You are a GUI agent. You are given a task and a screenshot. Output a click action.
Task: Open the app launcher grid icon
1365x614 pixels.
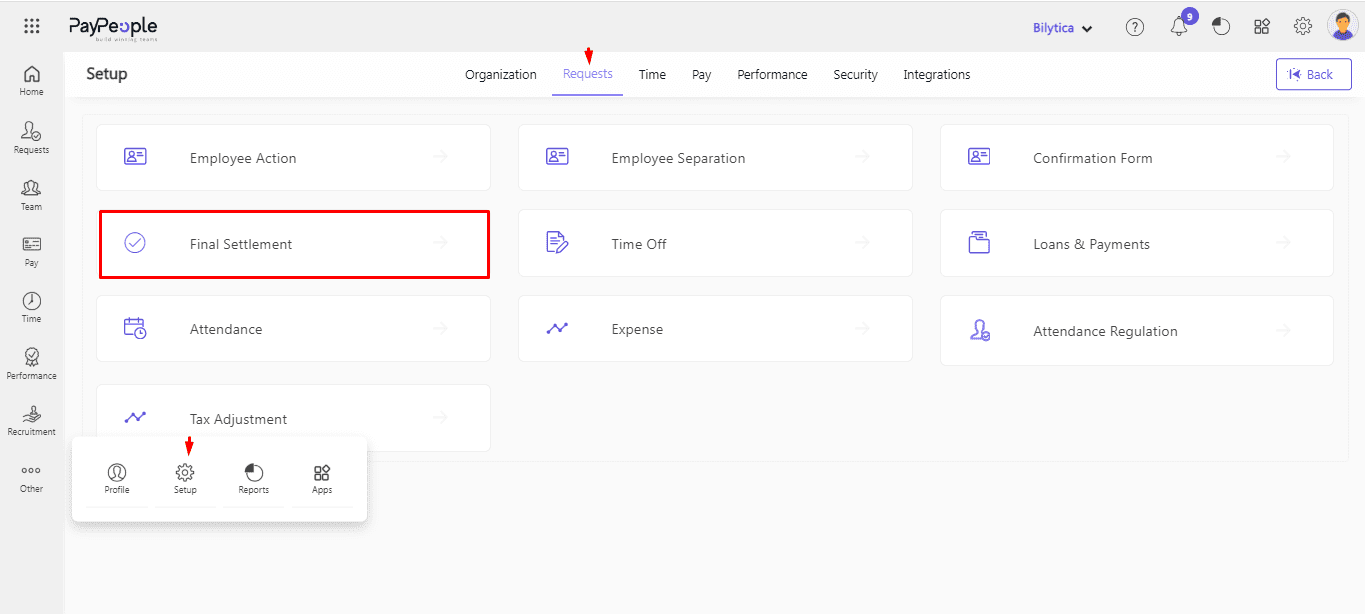click(32, 27)
